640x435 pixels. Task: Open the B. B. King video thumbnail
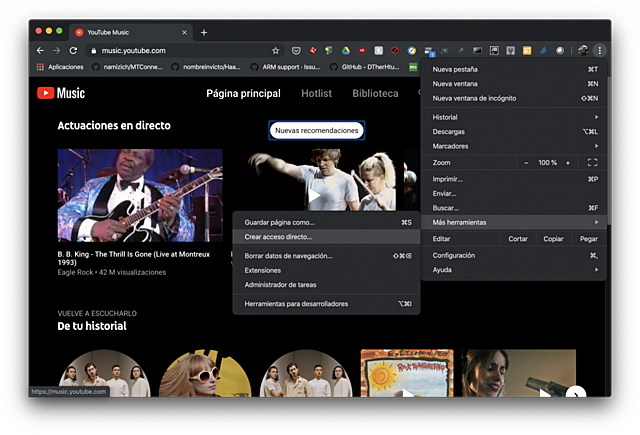point(140,195)
